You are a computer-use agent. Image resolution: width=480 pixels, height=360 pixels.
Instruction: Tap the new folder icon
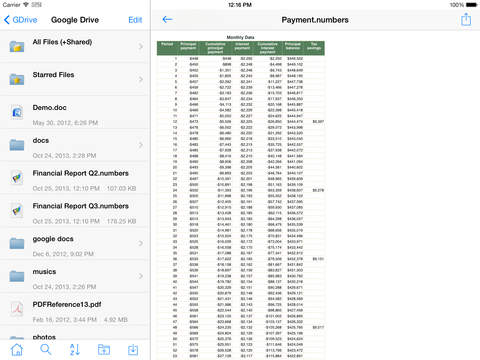[104, 350]
